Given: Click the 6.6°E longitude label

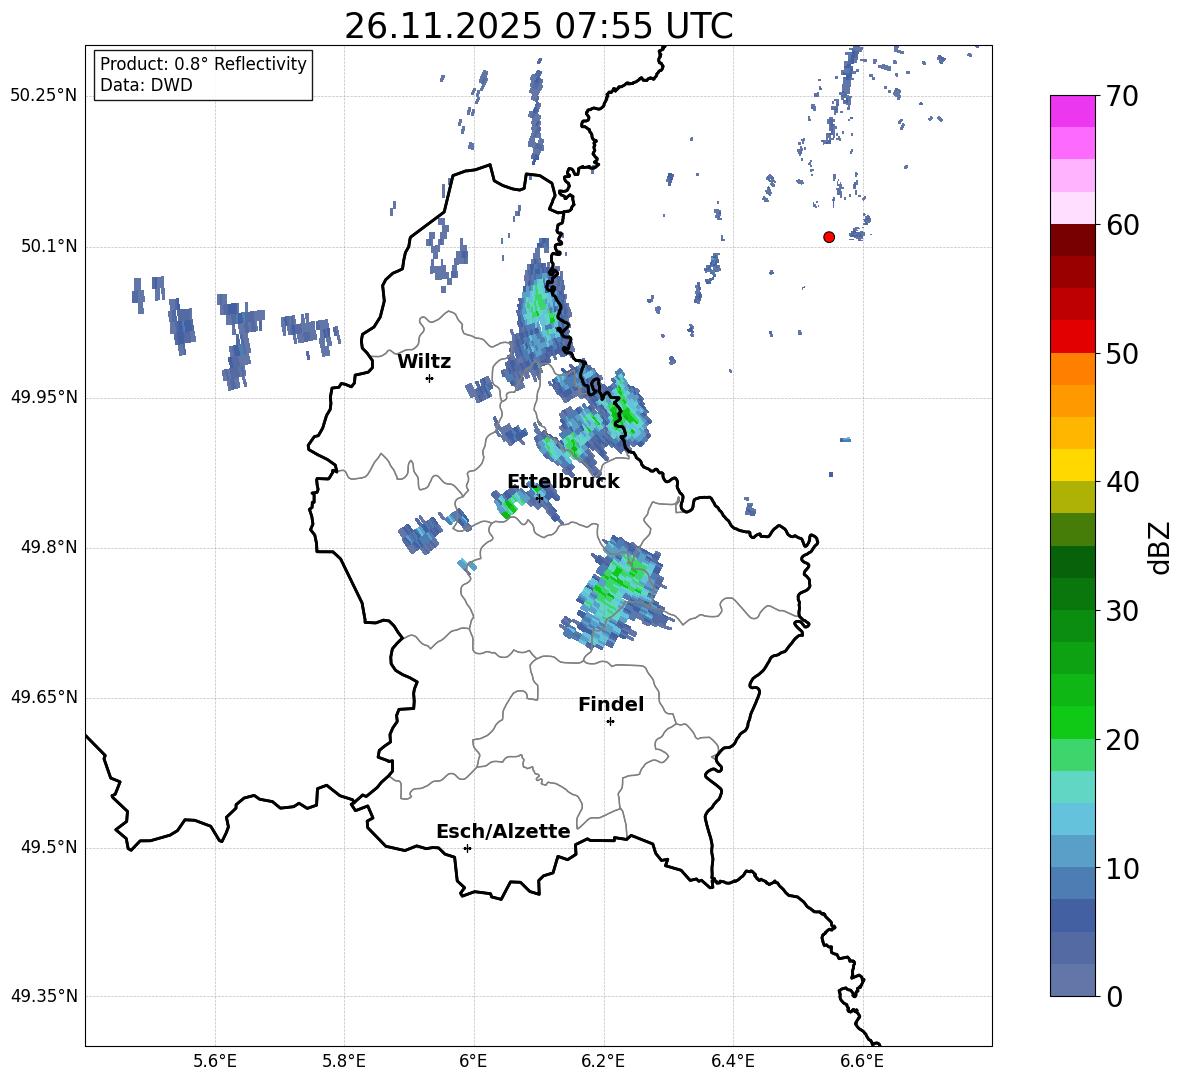Looking at the screenshot, I should point(862,1061).
